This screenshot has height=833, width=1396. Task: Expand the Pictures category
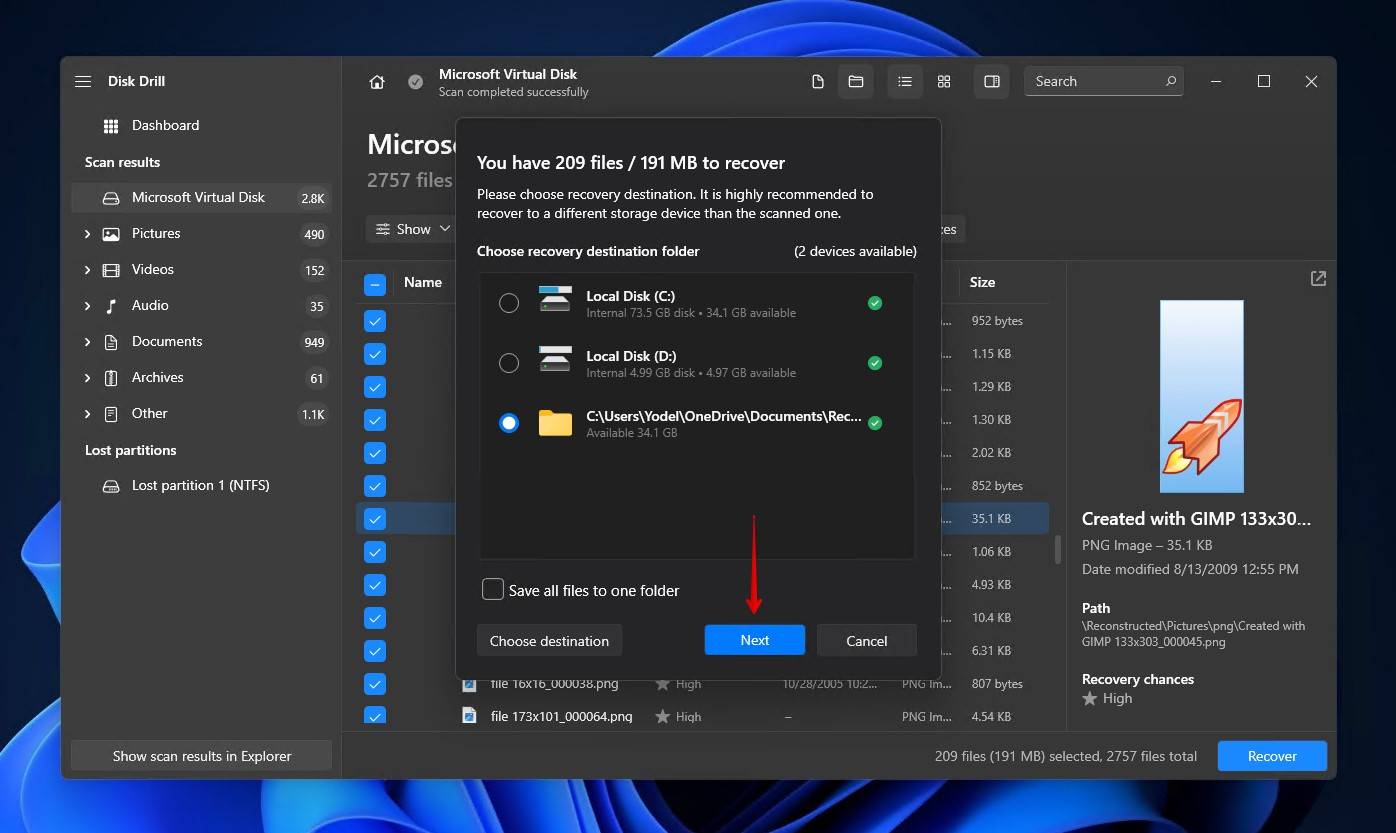tap(88, 234)
